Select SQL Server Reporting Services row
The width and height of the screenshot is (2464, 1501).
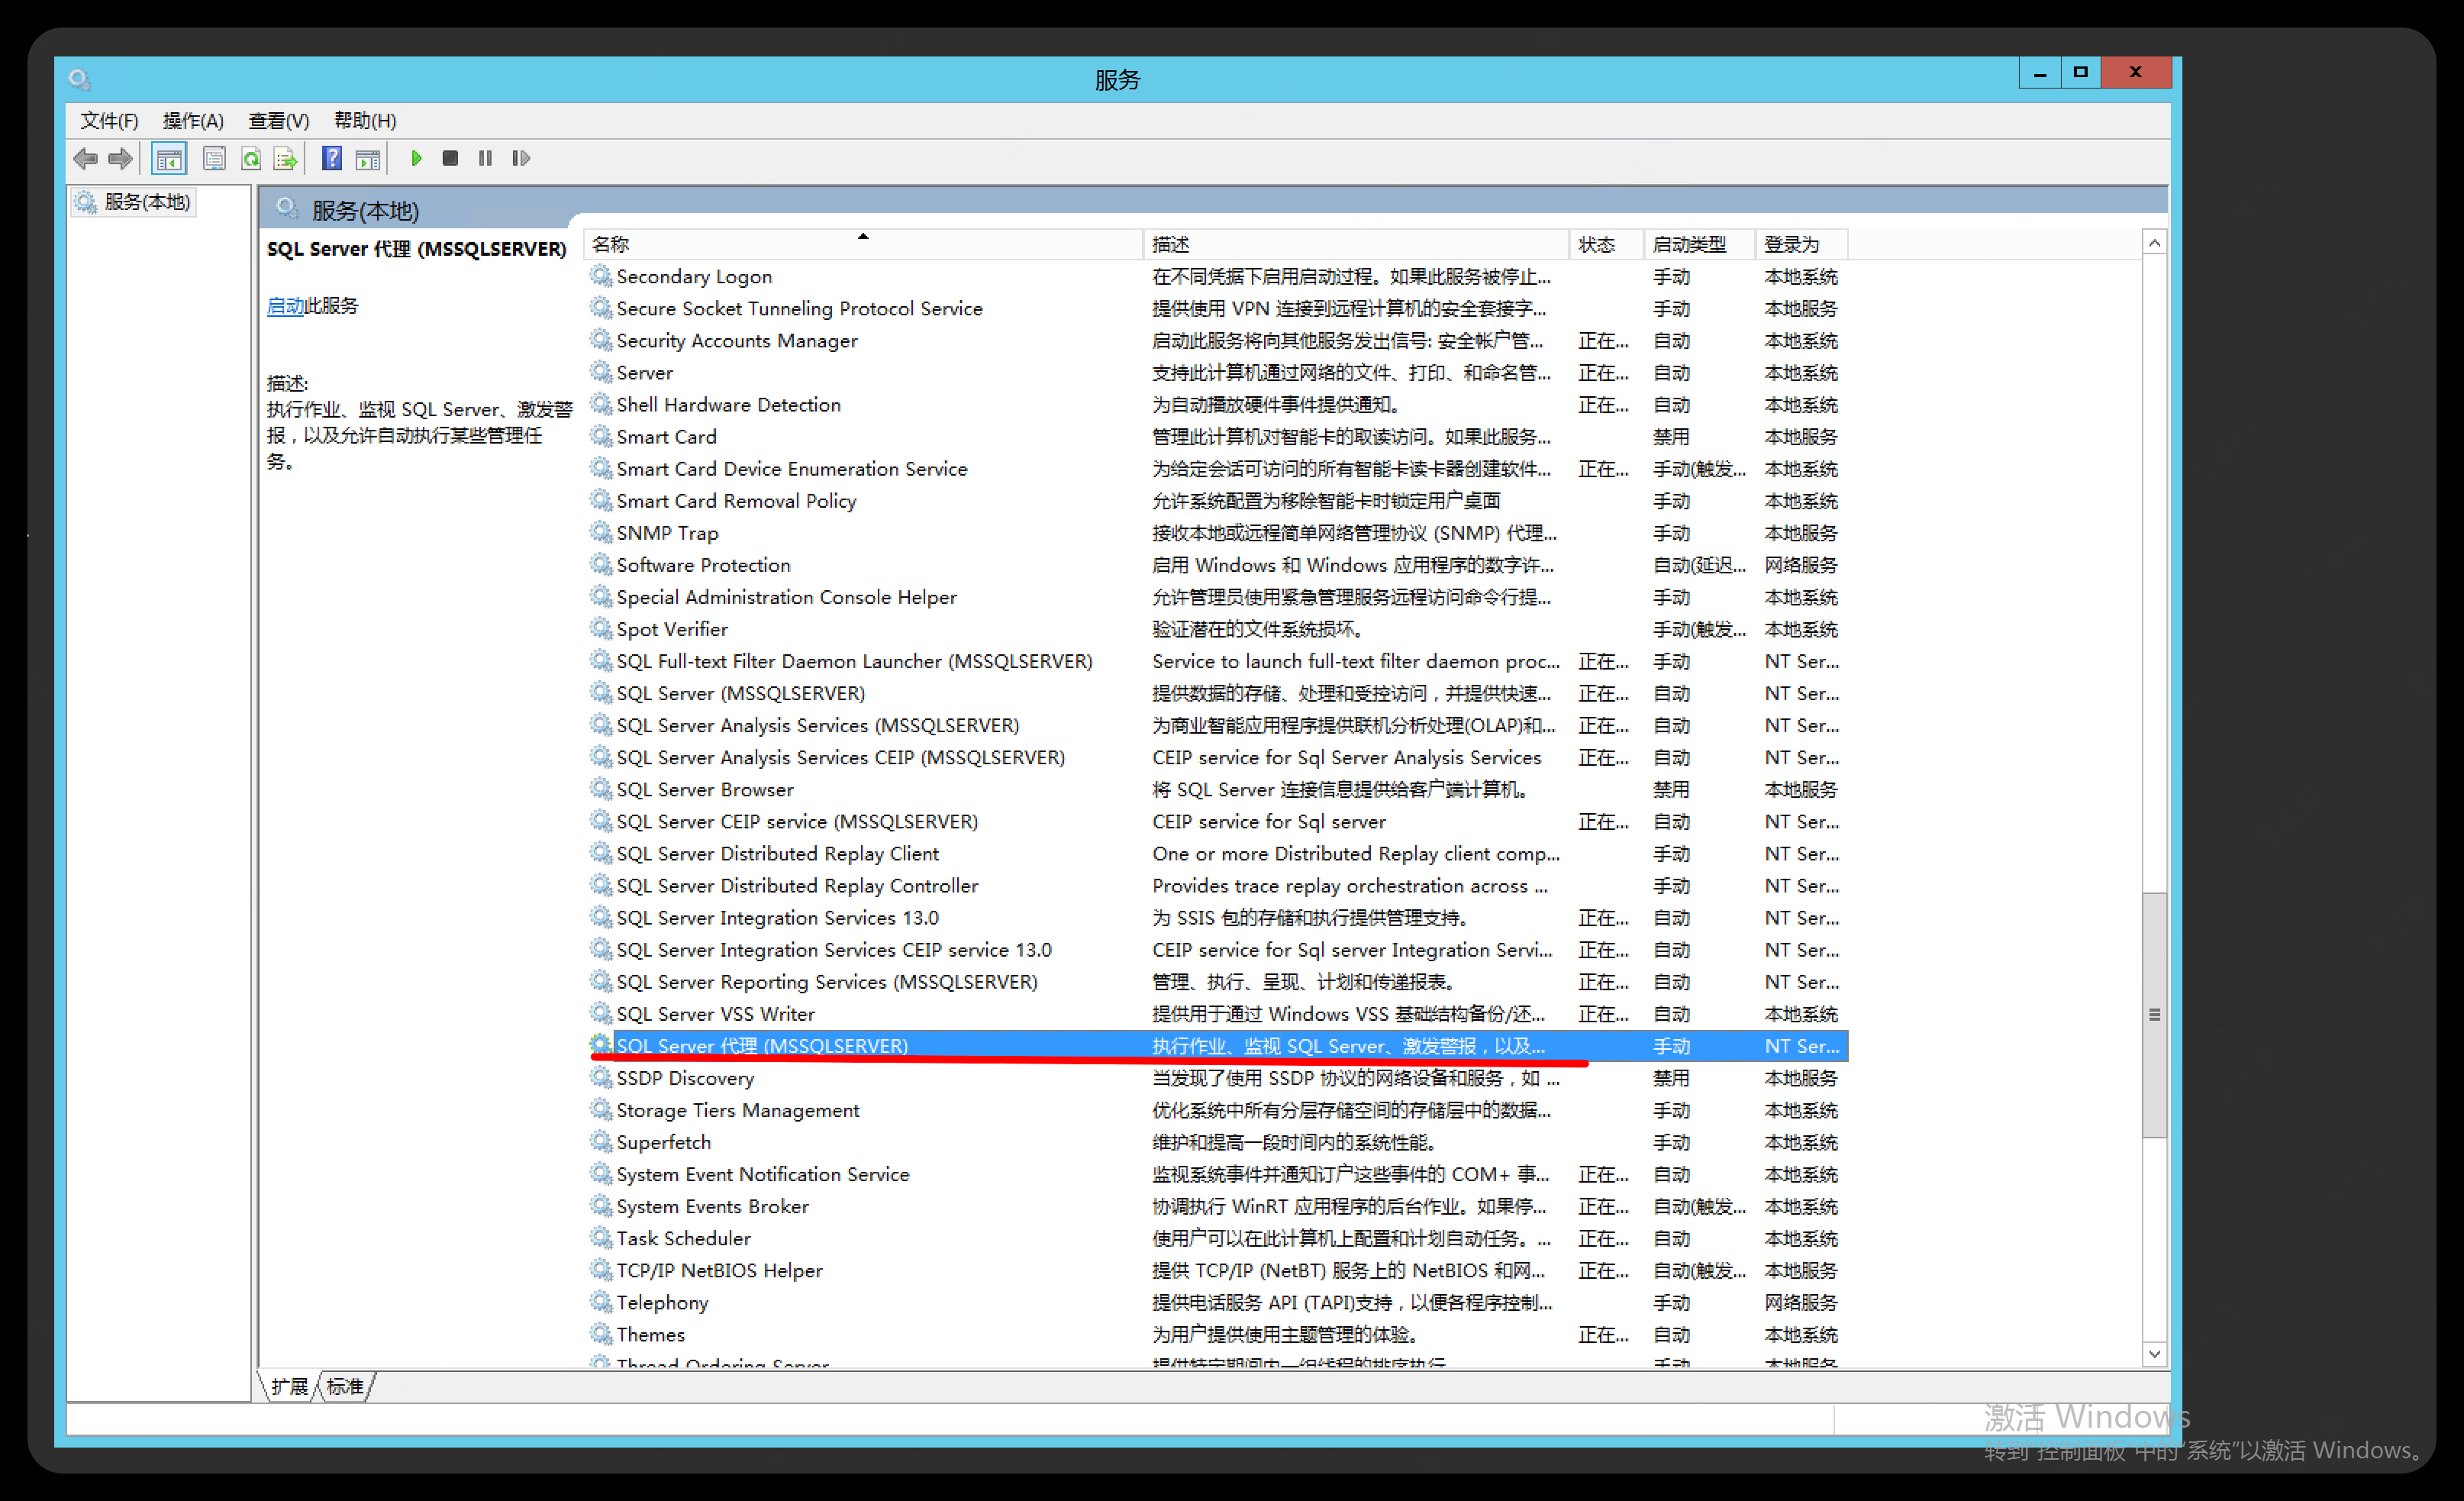[x=1217, y=982]
